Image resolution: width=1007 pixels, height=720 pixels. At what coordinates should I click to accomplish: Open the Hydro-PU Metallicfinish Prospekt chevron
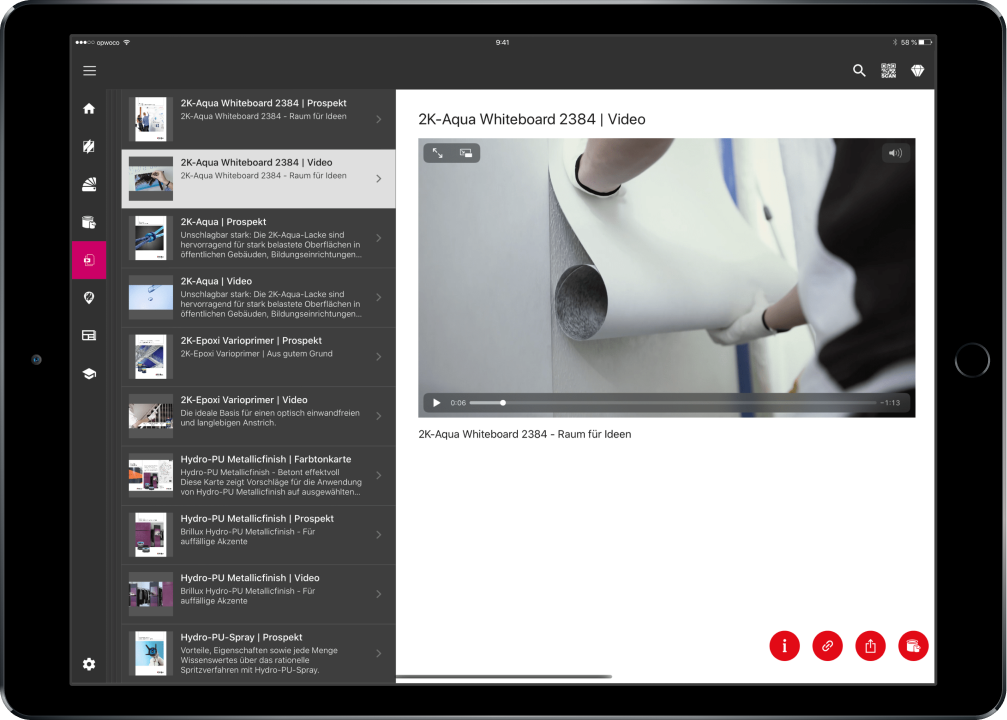click(379, 534)
